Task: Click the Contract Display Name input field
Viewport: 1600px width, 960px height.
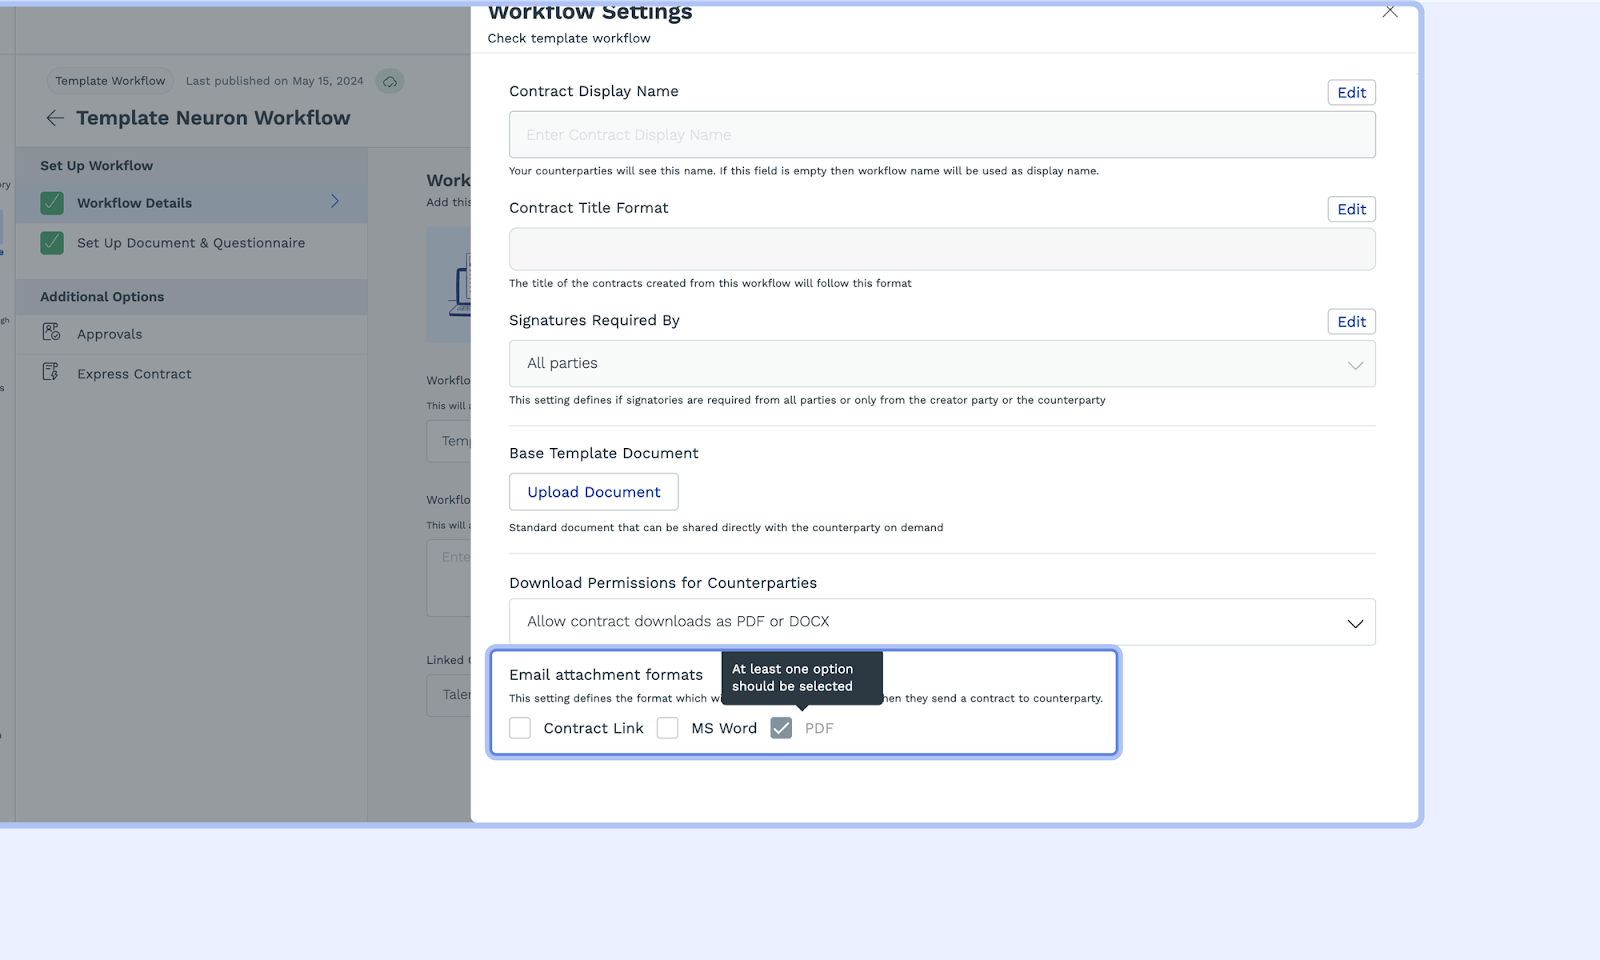Action: click(x=942, y=135)
